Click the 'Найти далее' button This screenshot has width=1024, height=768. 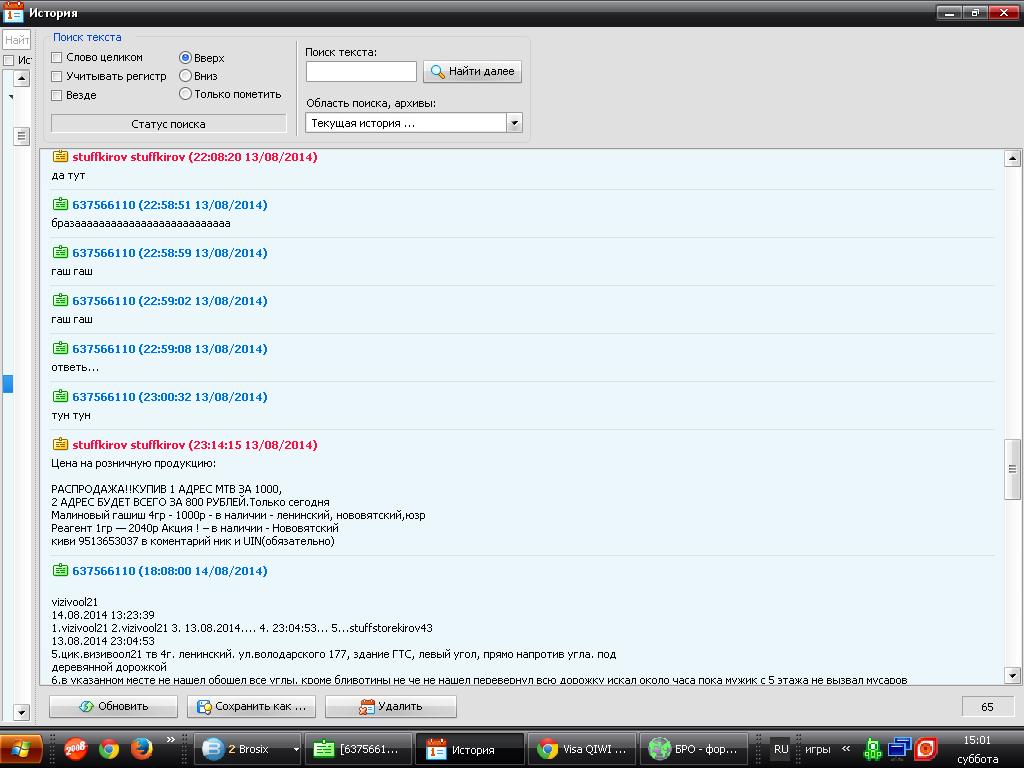pos(472,71)
